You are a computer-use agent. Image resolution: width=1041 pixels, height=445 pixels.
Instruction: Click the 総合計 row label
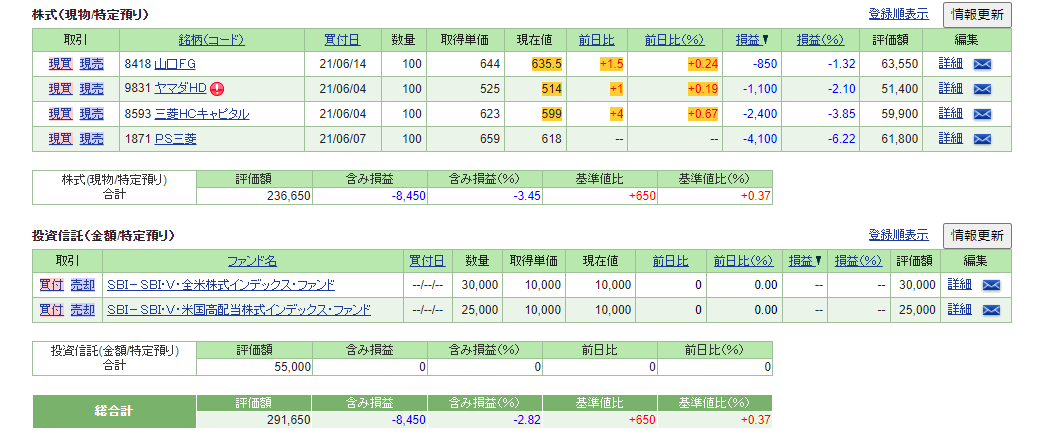coord(114,412)
